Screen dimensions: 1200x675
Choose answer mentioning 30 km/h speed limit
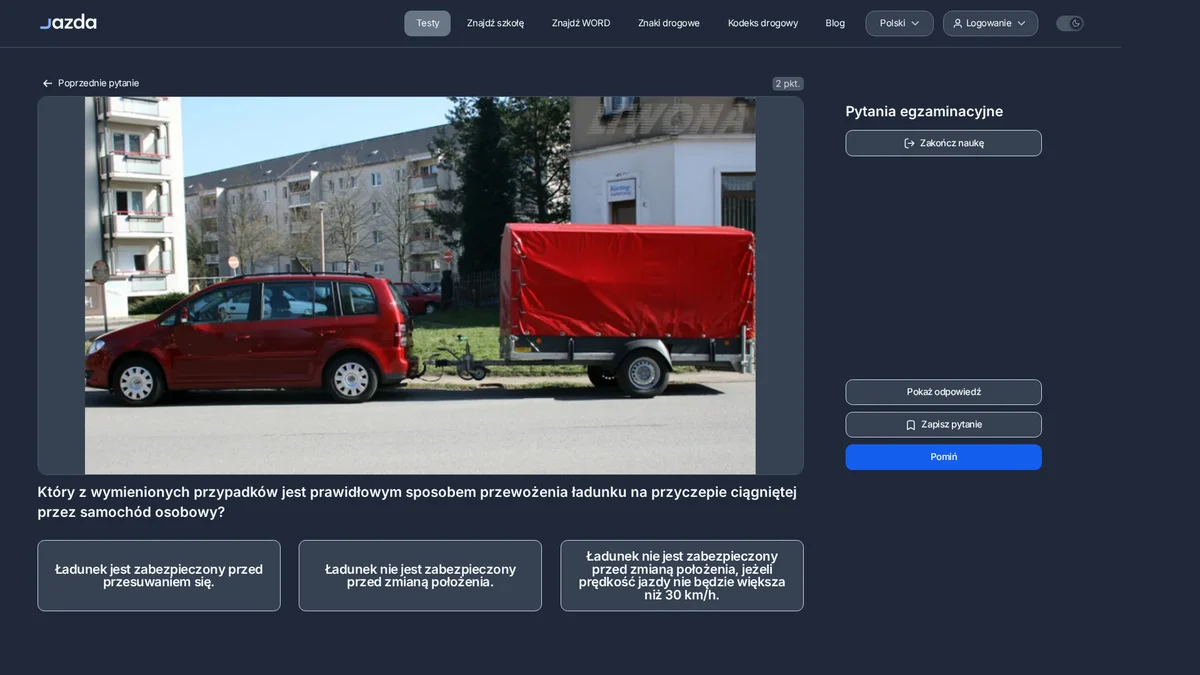[682, 576]
